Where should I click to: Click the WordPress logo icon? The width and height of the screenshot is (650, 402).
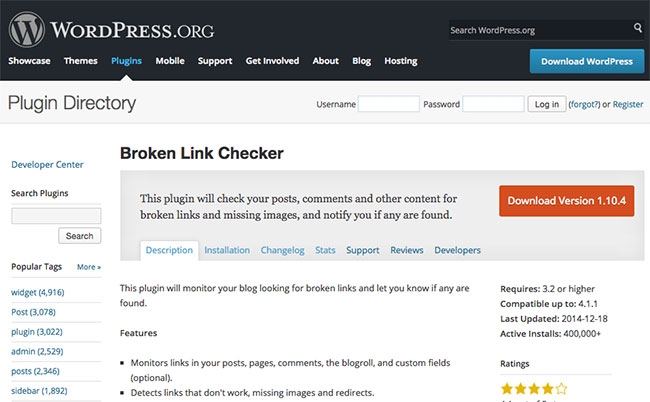27,30
